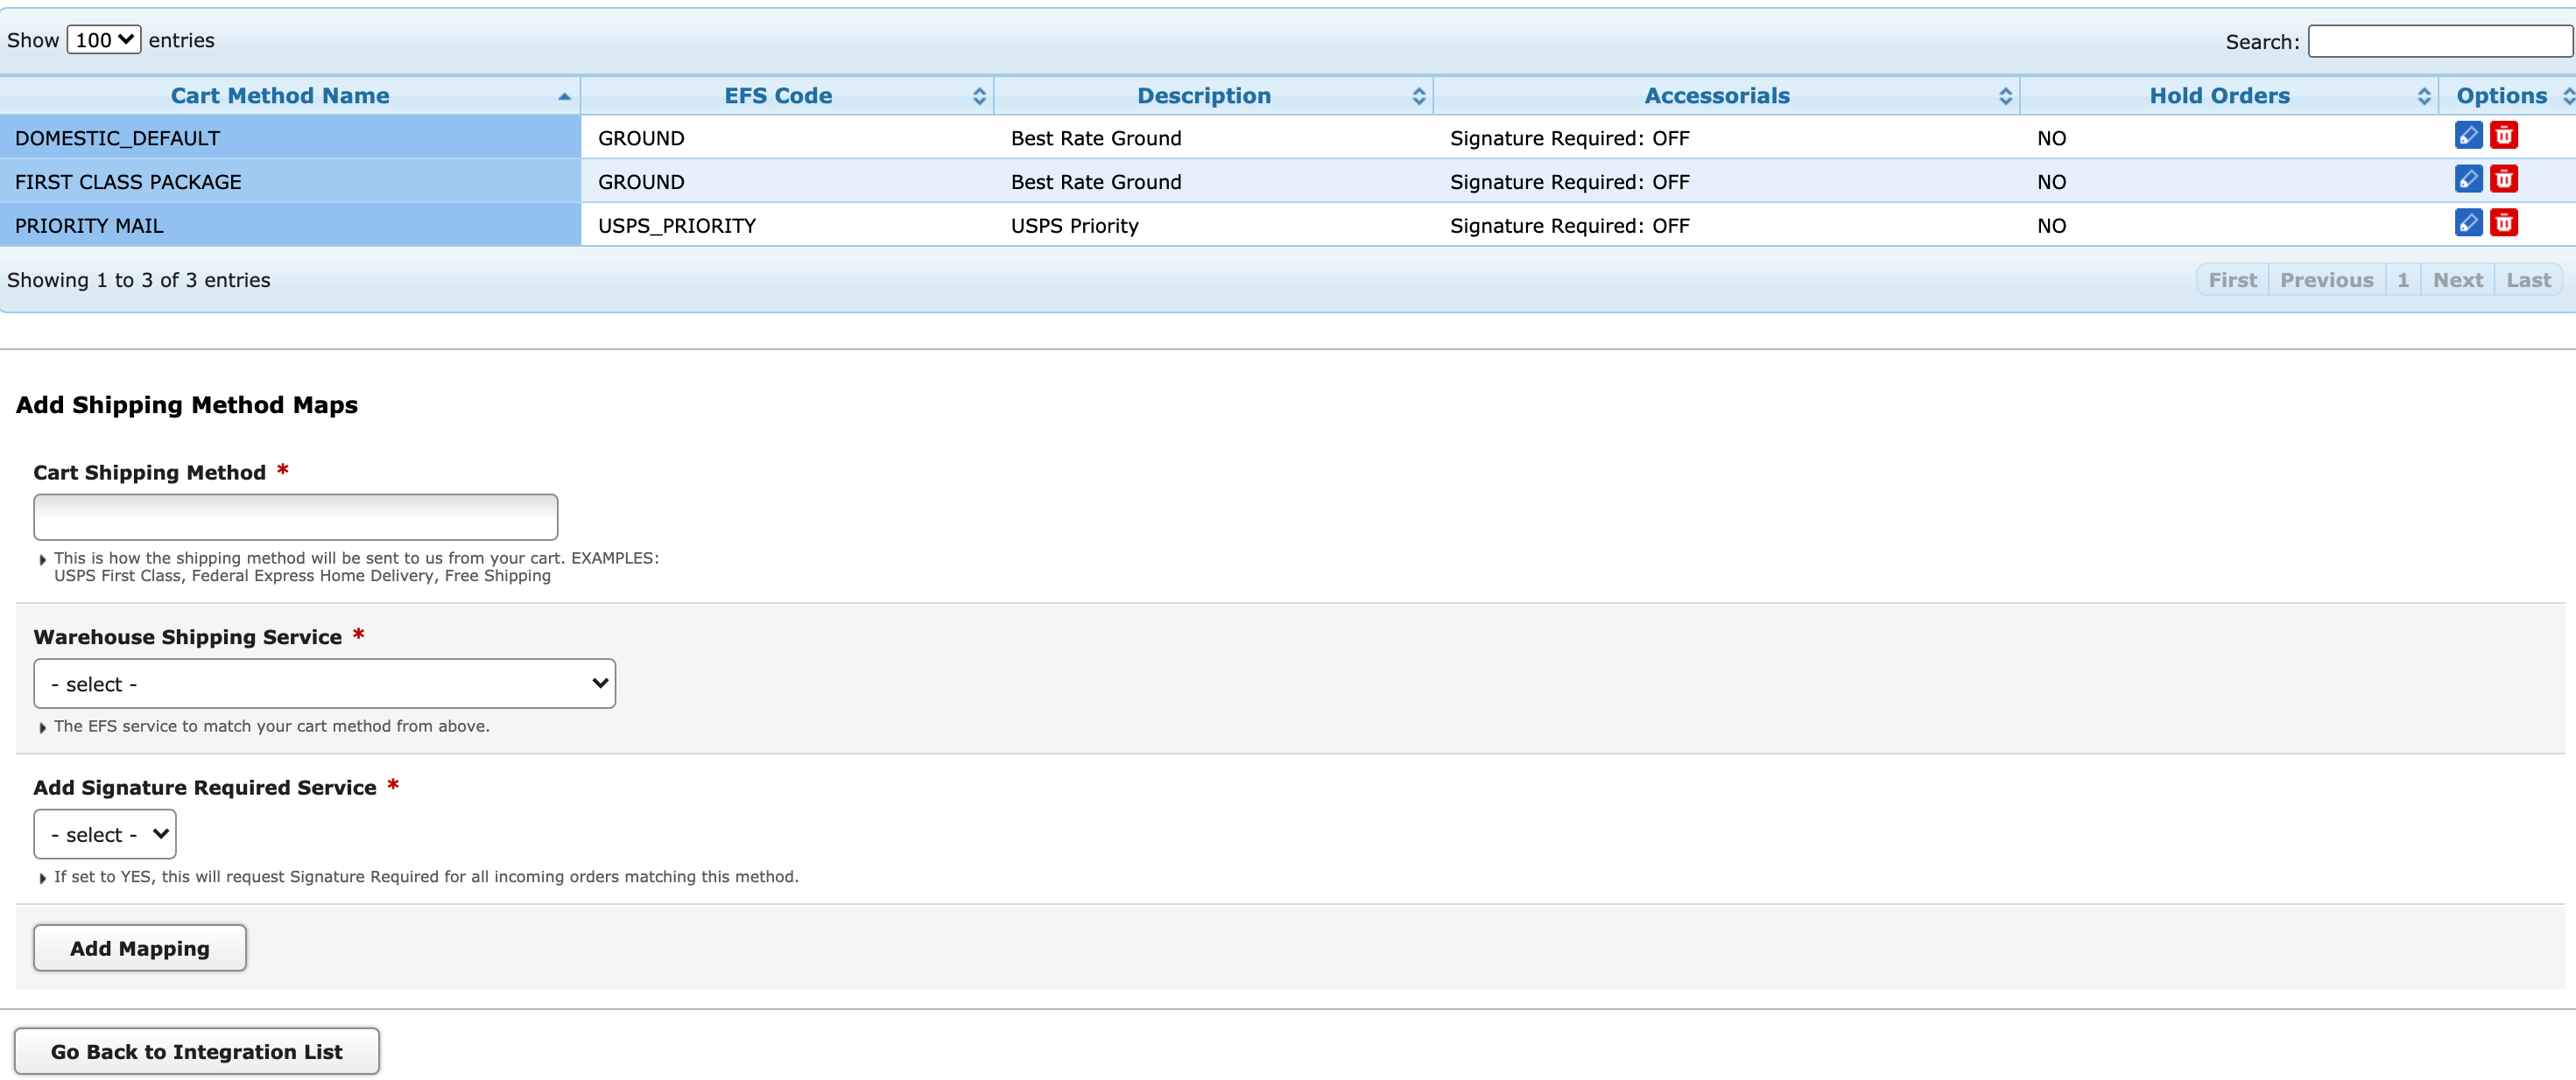Click into the Cart Shipping Method field
The width and height of the screenshot is (2576, 1080).
296,517
